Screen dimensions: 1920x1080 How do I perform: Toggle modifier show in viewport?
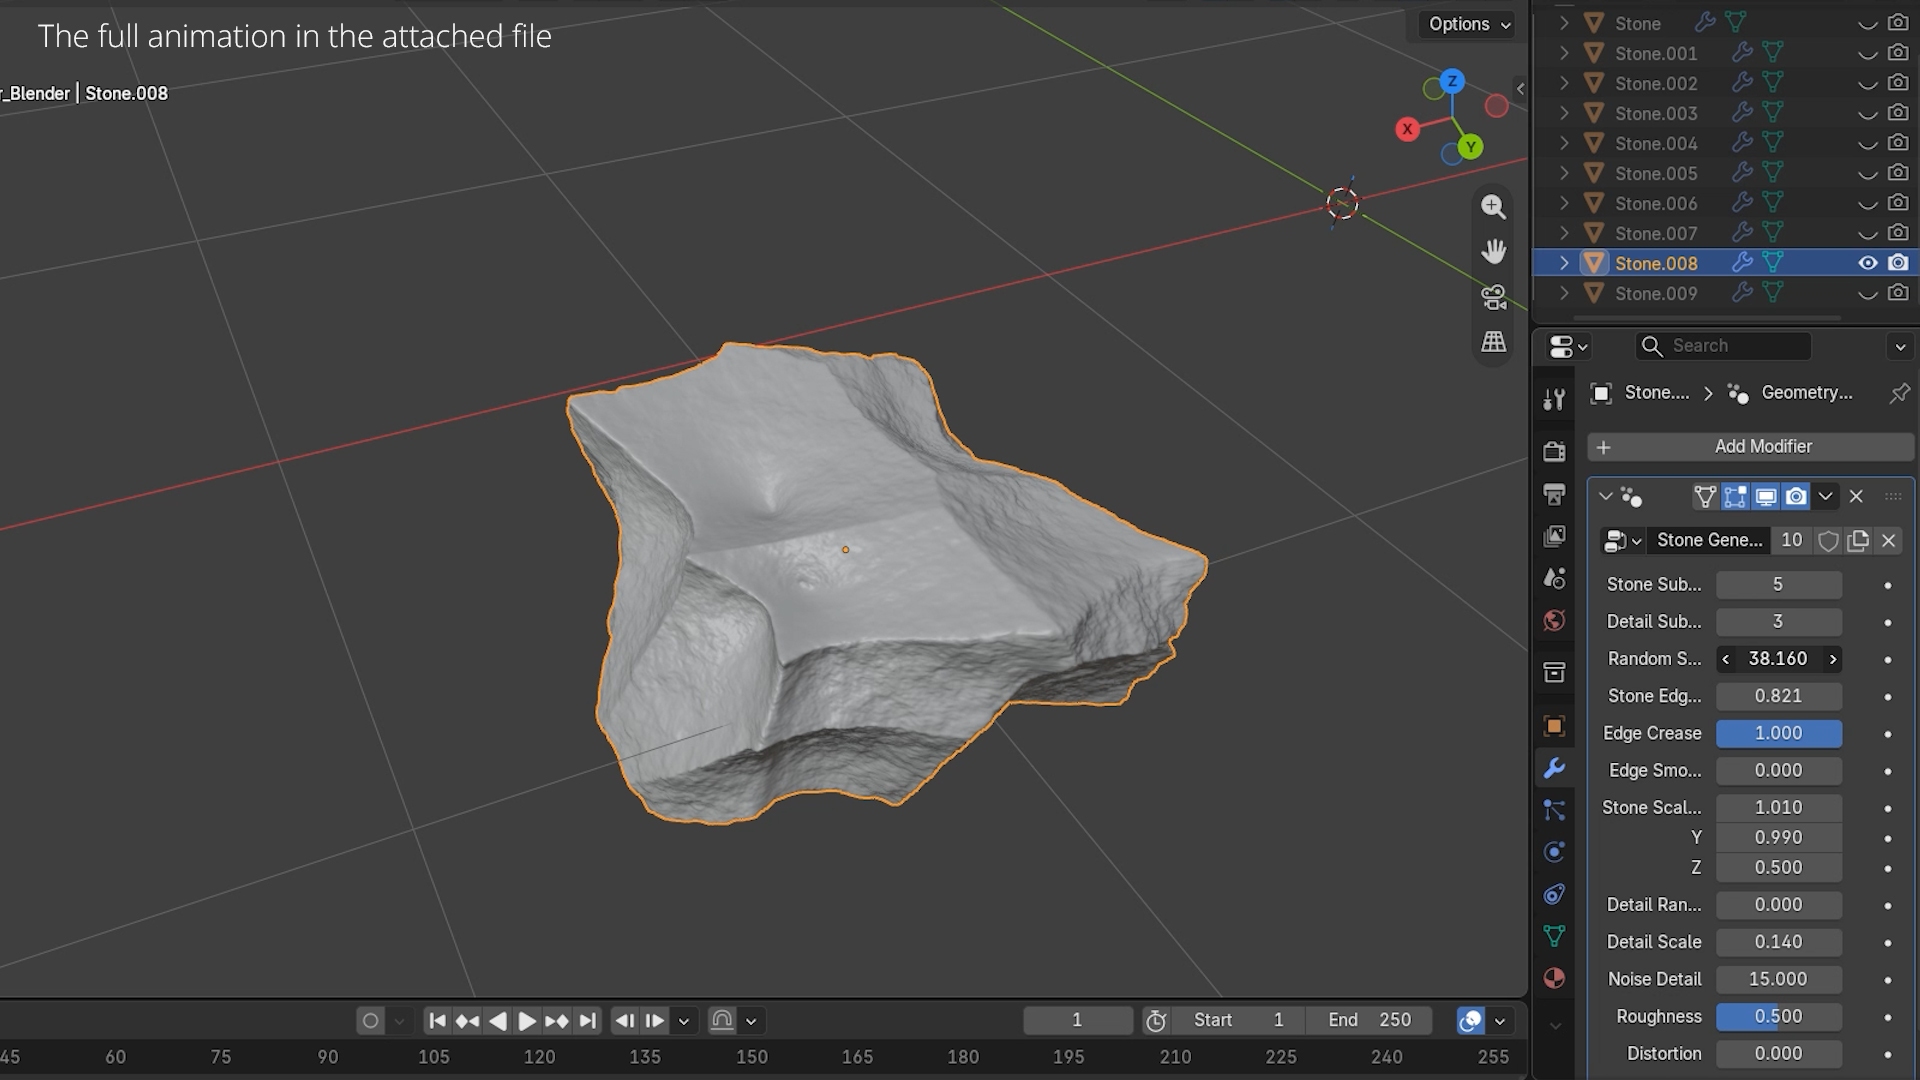(1766, 497)
